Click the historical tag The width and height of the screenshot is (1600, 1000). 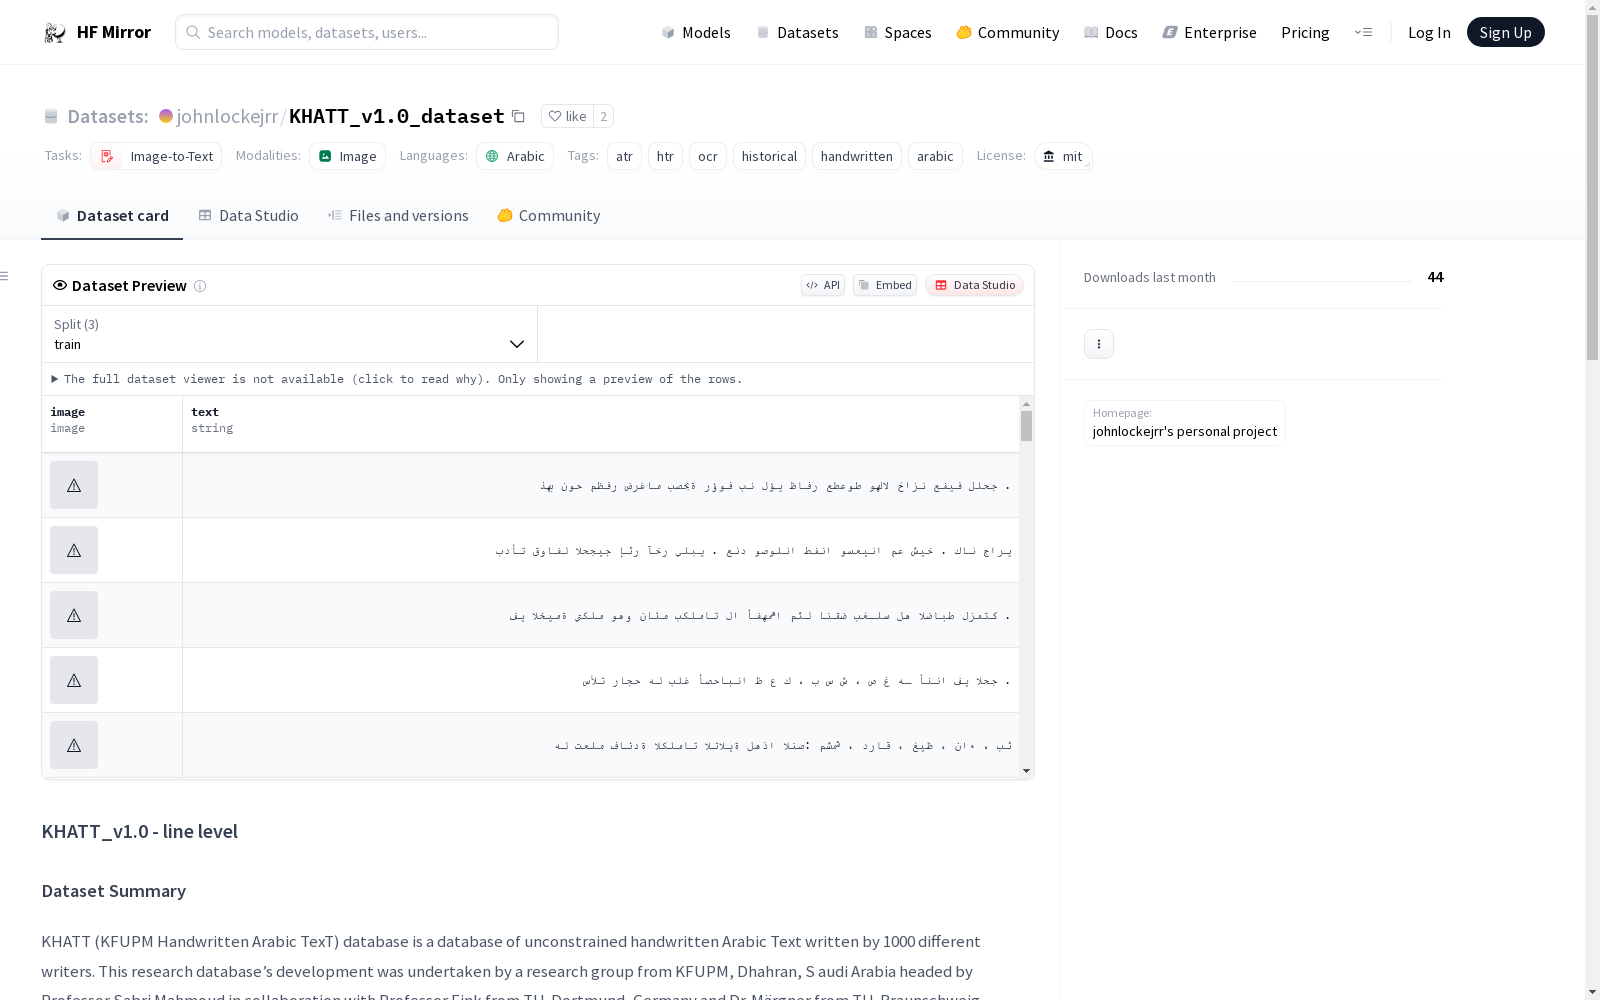(769, 156)
